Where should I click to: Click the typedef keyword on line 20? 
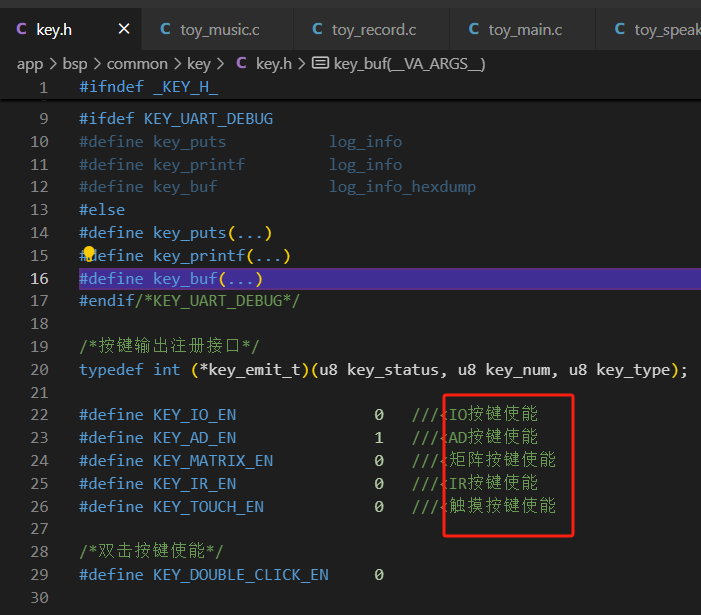(x=111, y=370)
